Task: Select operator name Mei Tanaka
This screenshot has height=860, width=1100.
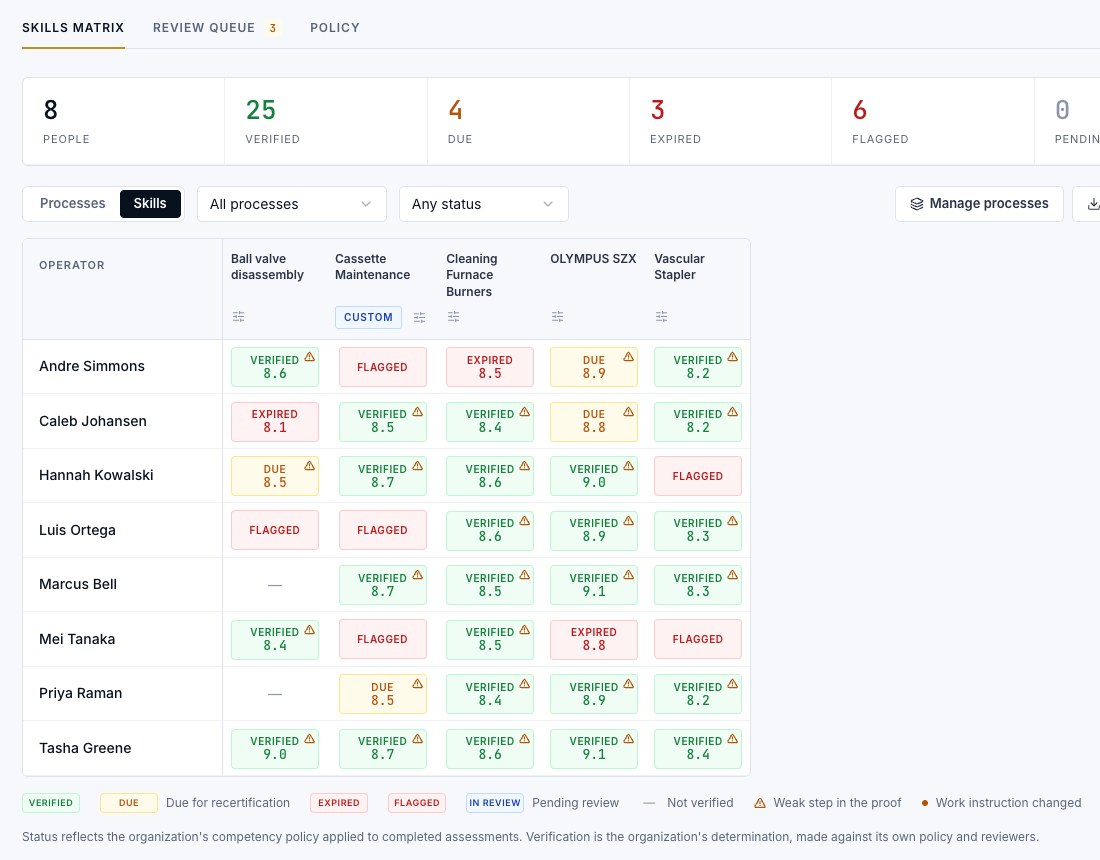Action: (x=77, y=638)
